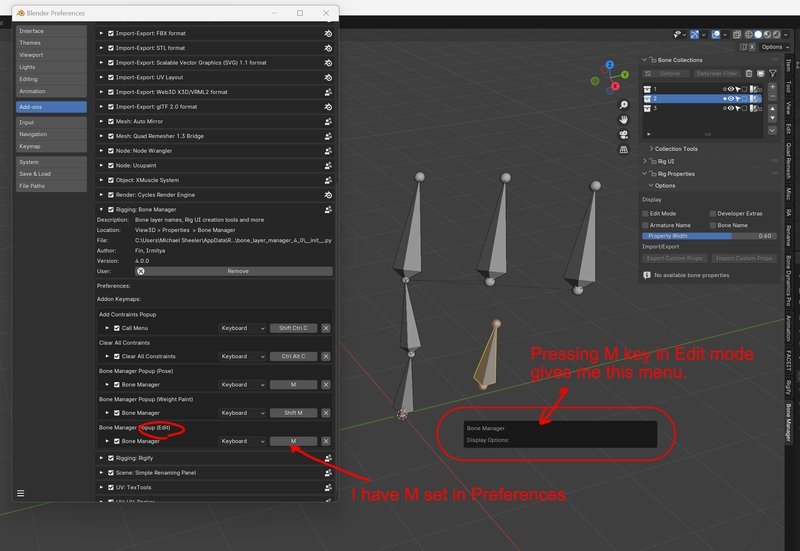Expand the bone collection list filter arrow
This screenshot has height=551, width=800.
(x=648, y=134)
